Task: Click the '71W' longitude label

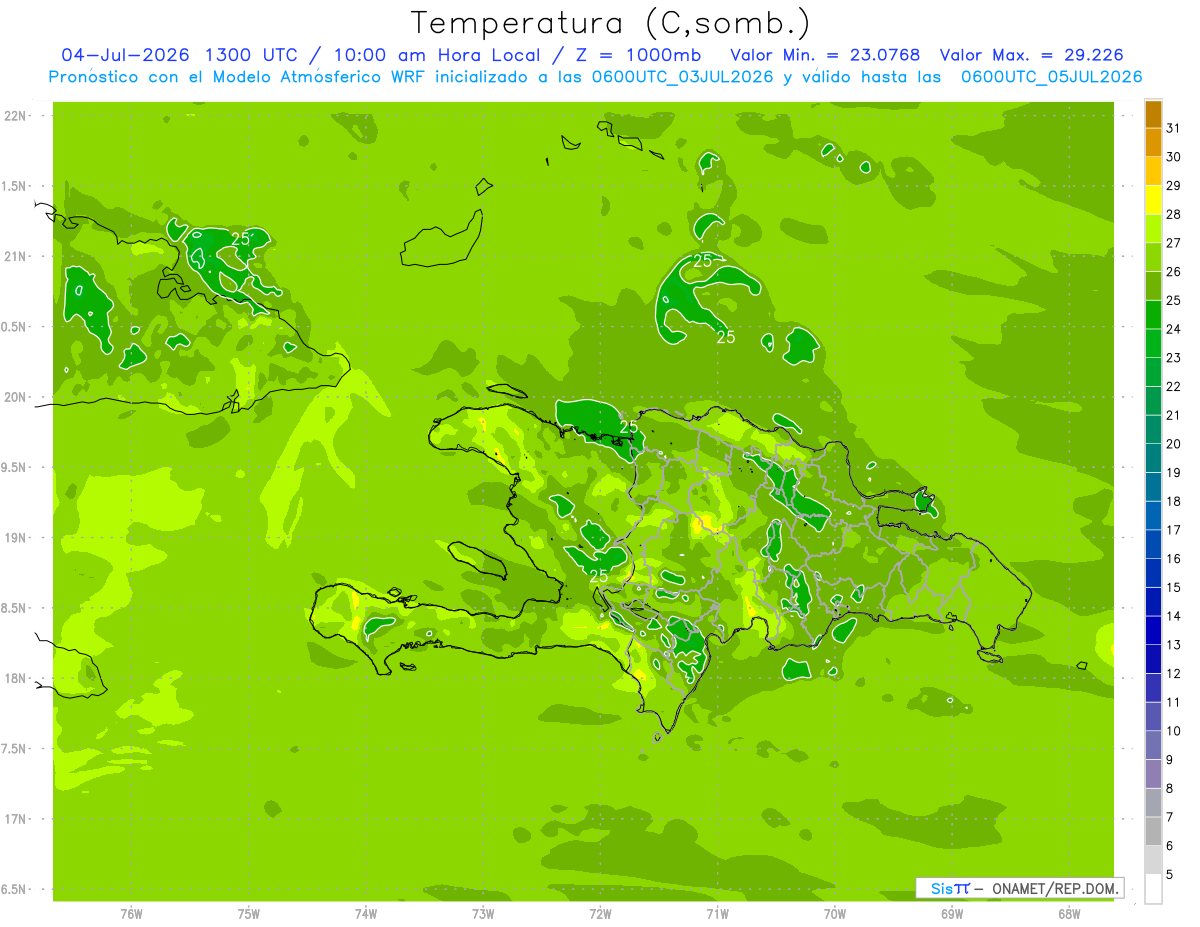Action: coord(717,914)
